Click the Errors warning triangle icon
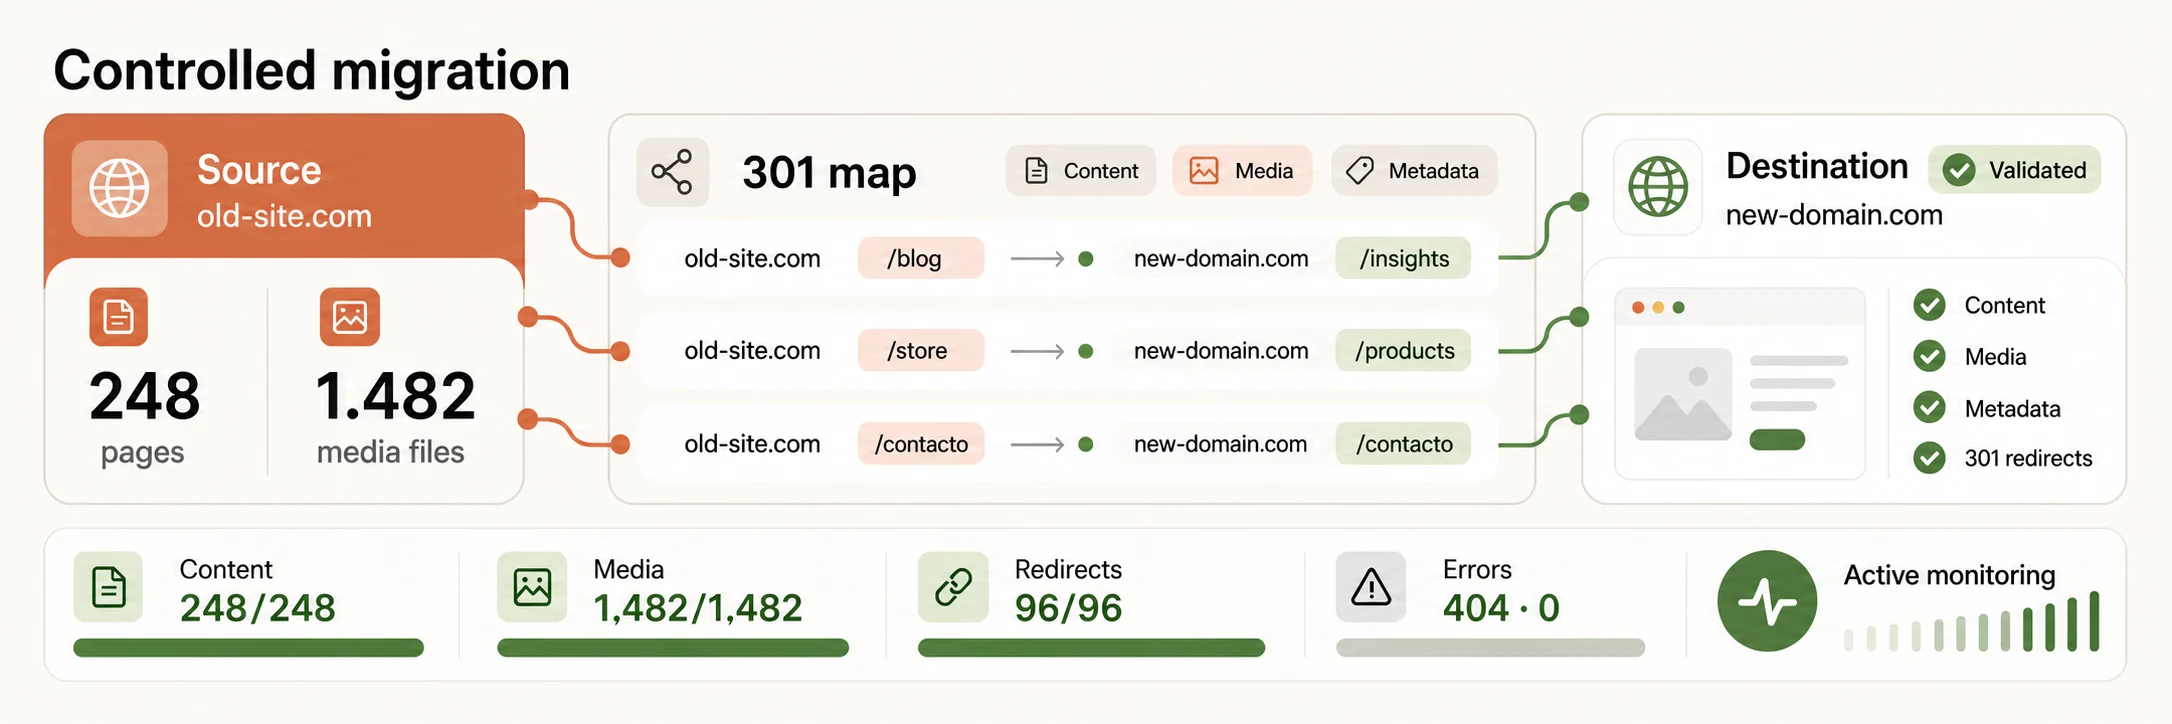The width and height of the screenshot is (2172, 724). [x=1371, y=587]
